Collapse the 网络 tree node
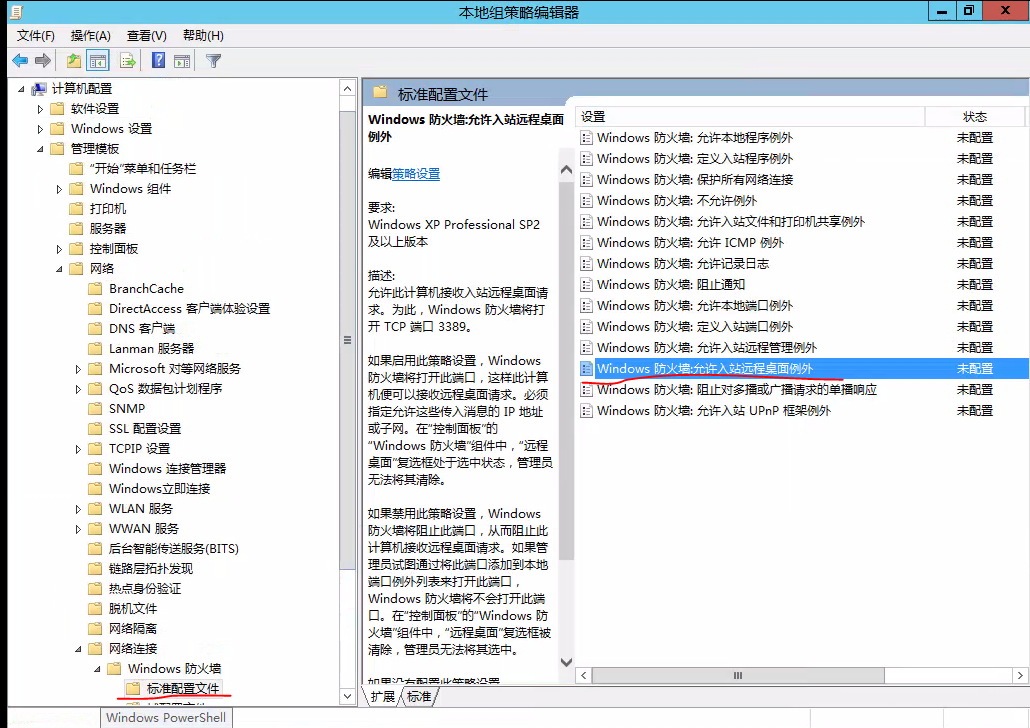The image size is (1030, 728). [x=60, y=269]
